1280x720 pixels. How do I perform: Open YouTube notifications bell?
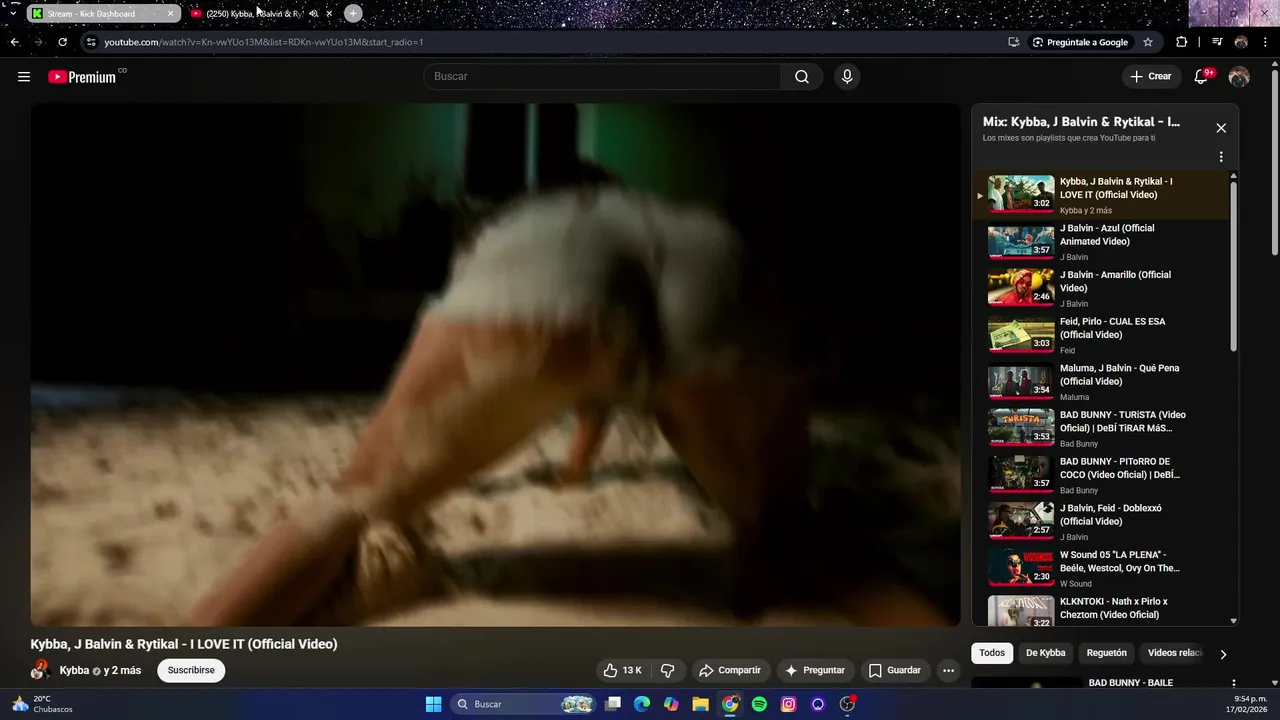coord(1202,77)
